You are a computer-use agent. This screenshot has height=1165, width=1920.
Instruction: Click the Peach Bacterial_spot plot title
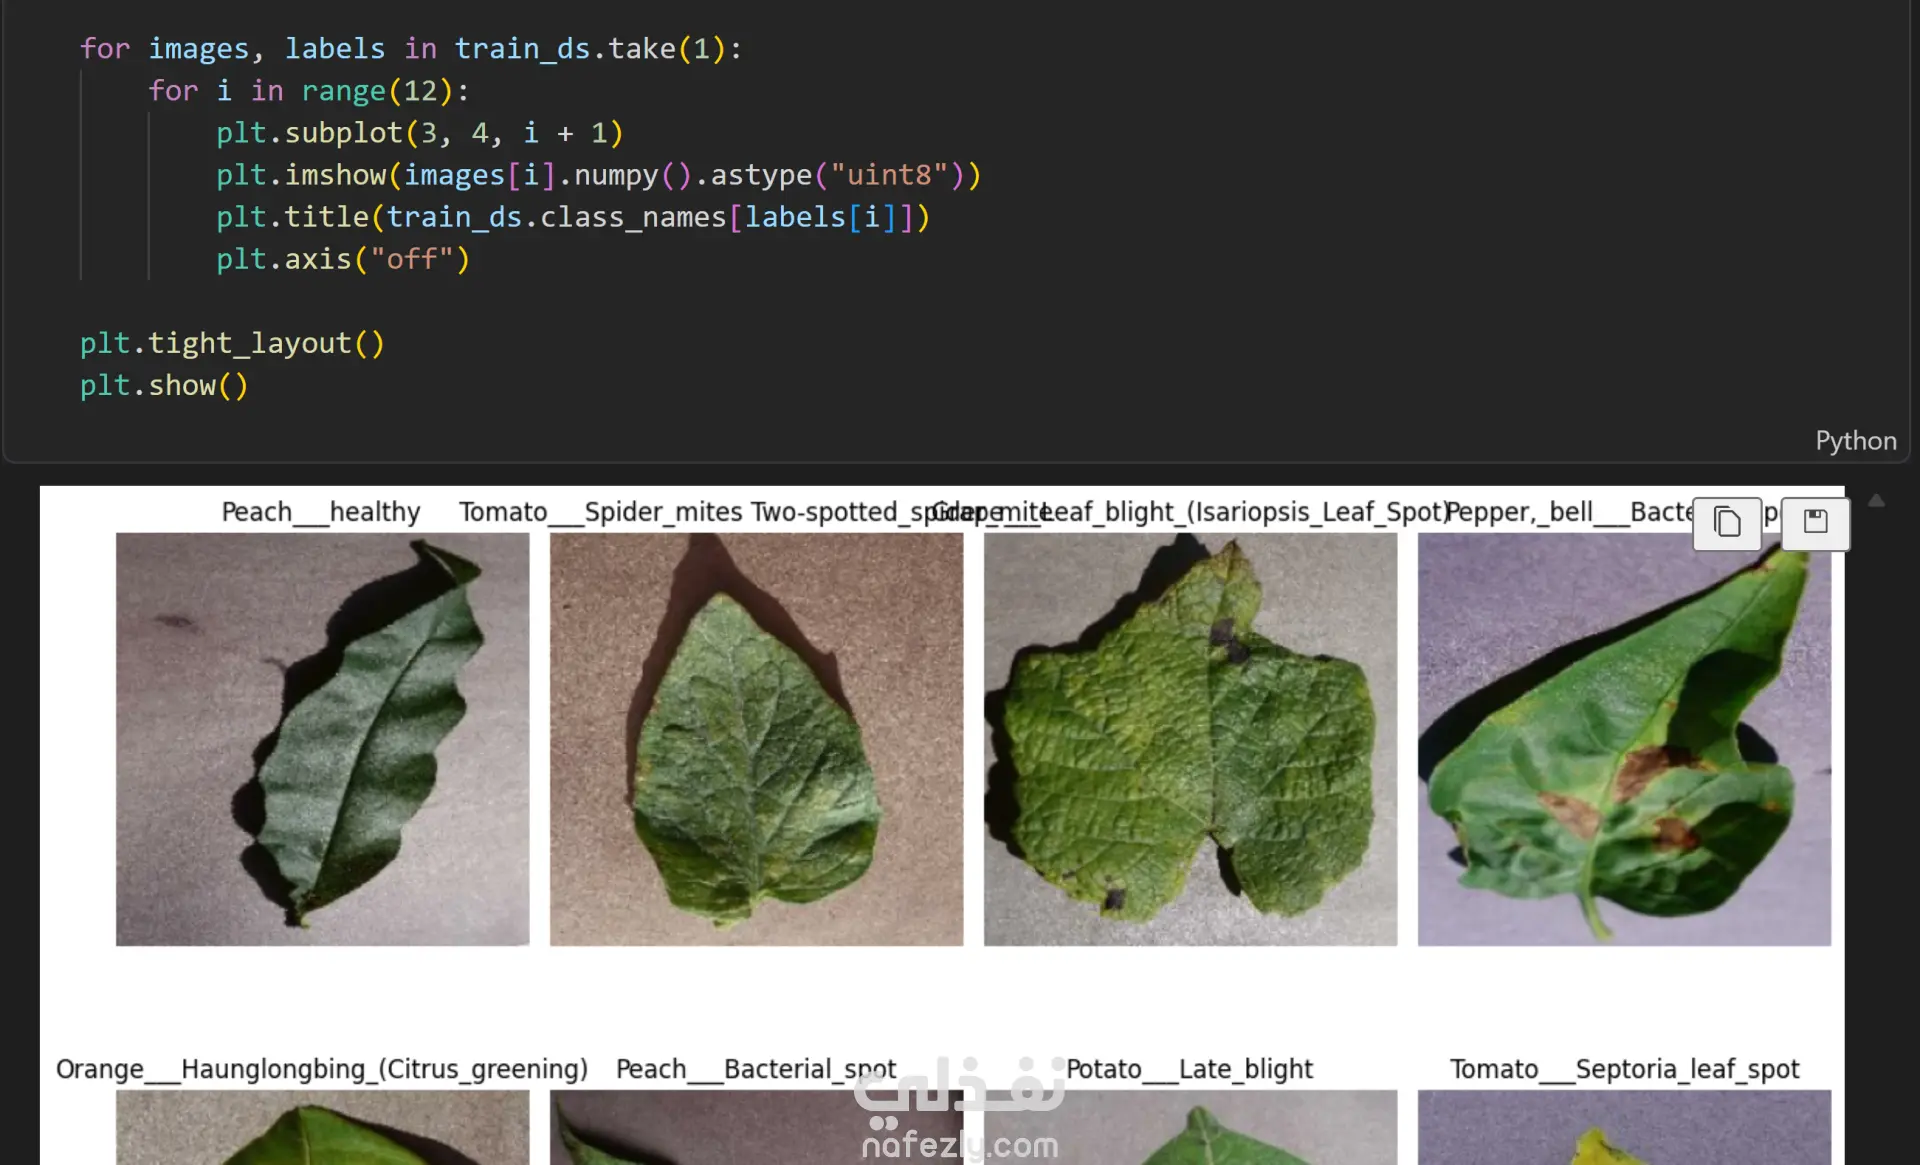[x=756, y=1069]
